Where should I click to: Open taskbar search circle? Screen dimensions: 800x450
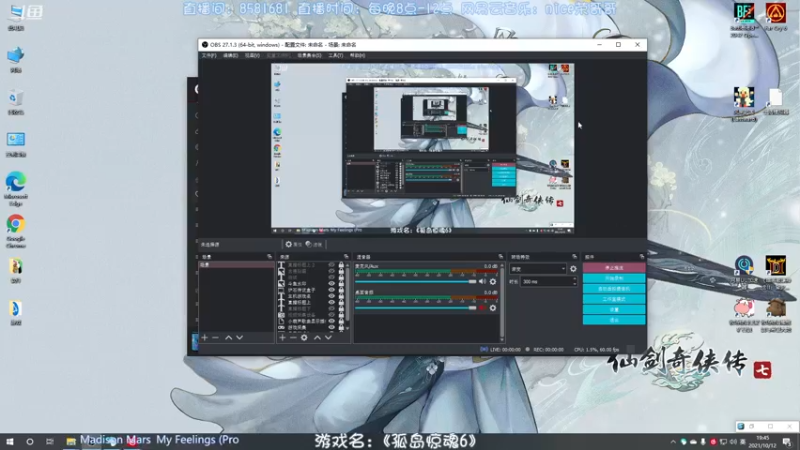(30, 441)
